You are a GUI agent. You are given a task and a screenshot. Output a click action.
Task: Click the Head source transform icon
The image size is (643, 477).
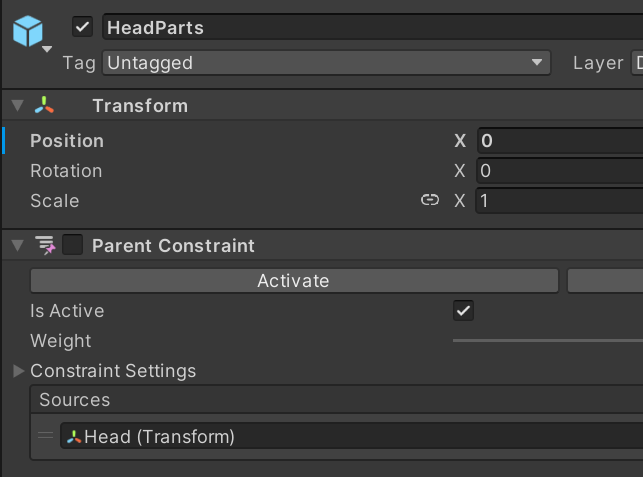74,437
